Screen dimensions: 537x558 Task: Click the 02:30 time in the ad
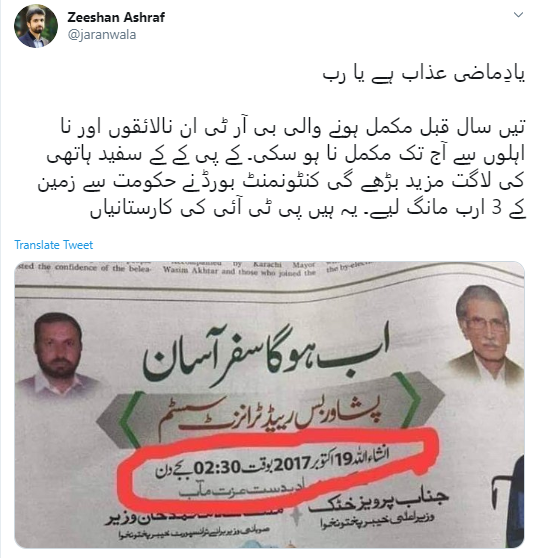click(x=217, y=468)
